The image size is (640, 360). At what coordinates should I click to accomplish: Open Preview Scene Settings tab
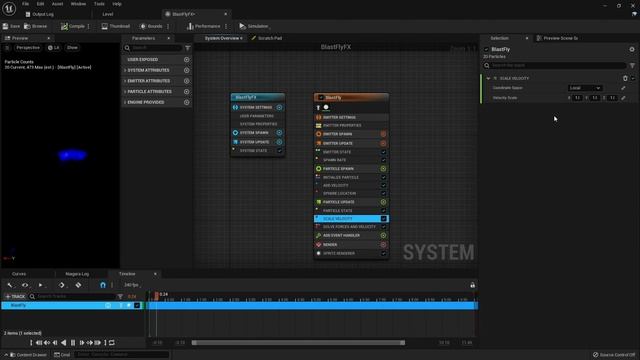(557, 38)
